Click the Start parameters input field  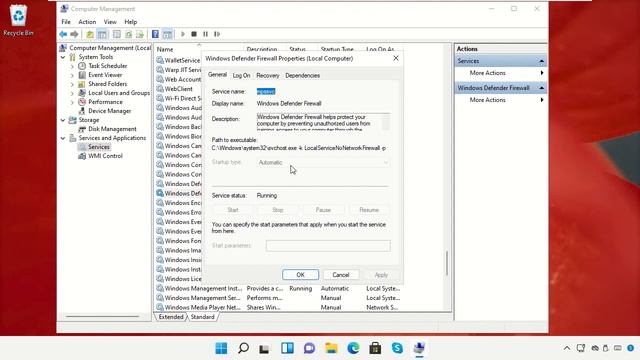[x=328, y=246]
